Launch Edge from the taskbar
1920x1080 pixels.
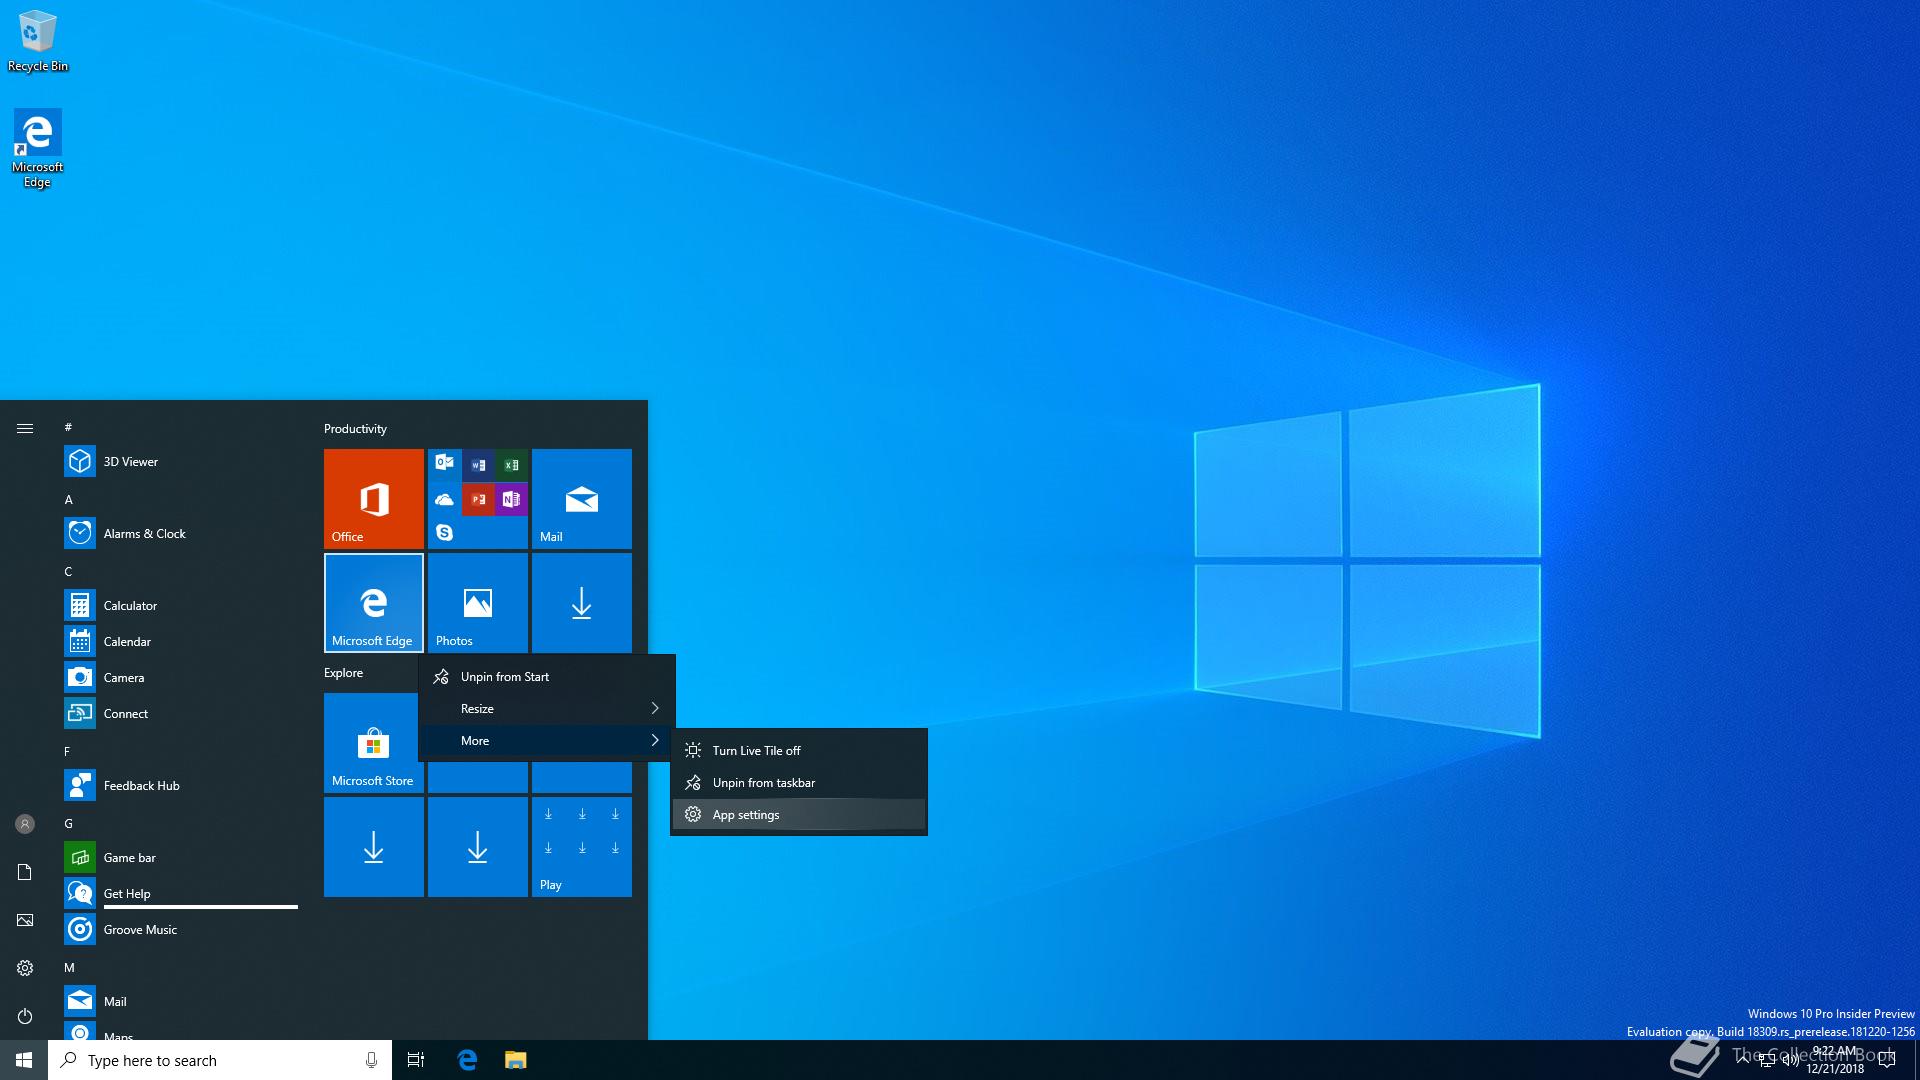point(467,1060)
